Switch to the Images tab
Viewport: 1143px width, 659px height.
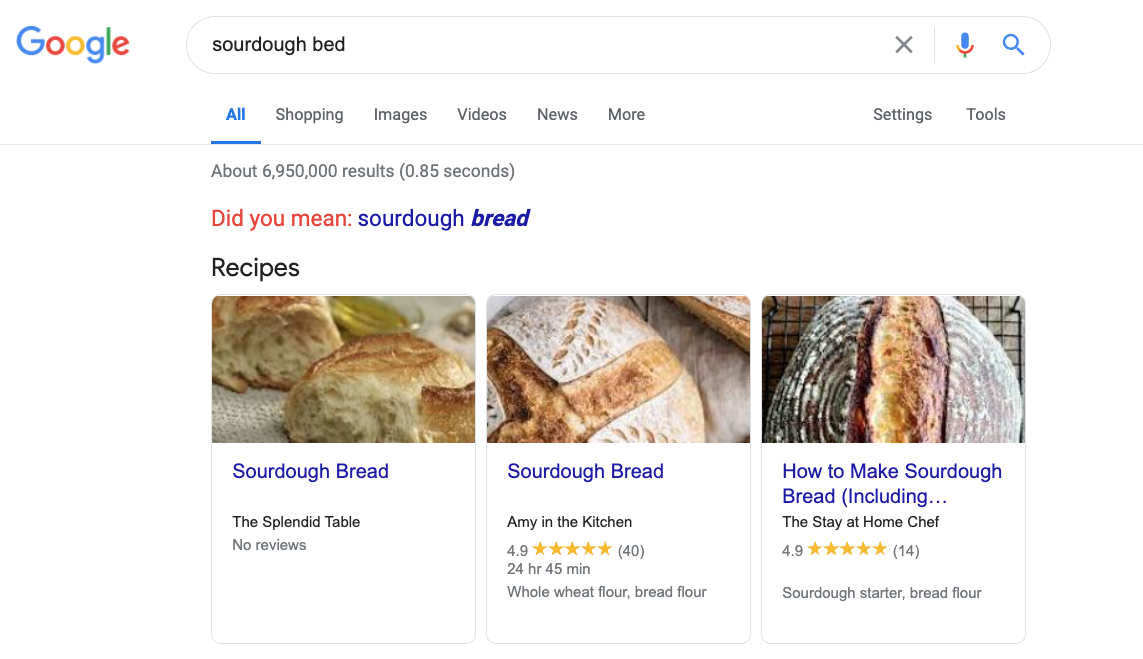[x=400, y=114]
